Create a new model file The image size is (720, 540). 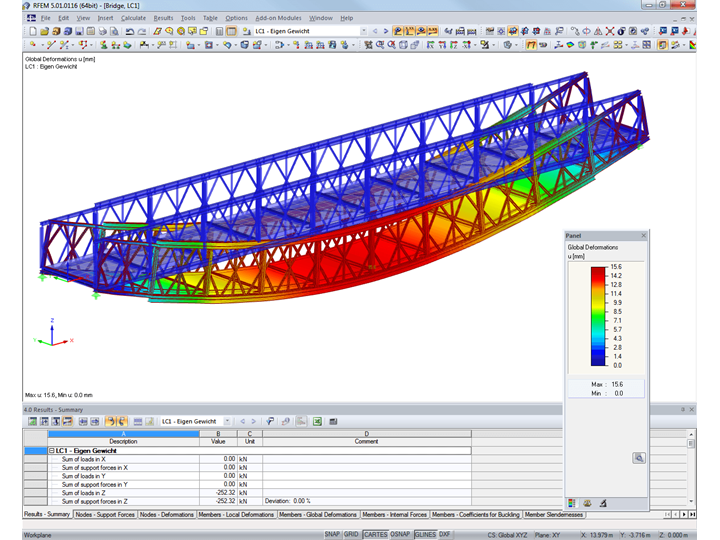click(x=33, y=31)
